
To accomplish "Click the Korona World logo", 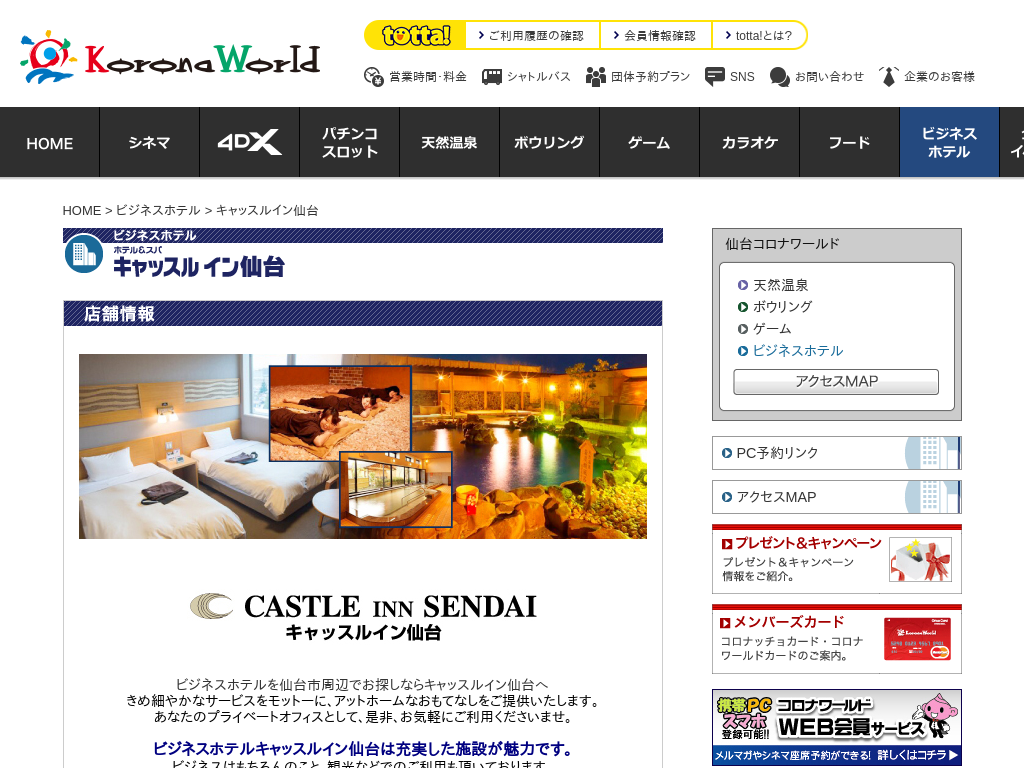I will 170,57.
